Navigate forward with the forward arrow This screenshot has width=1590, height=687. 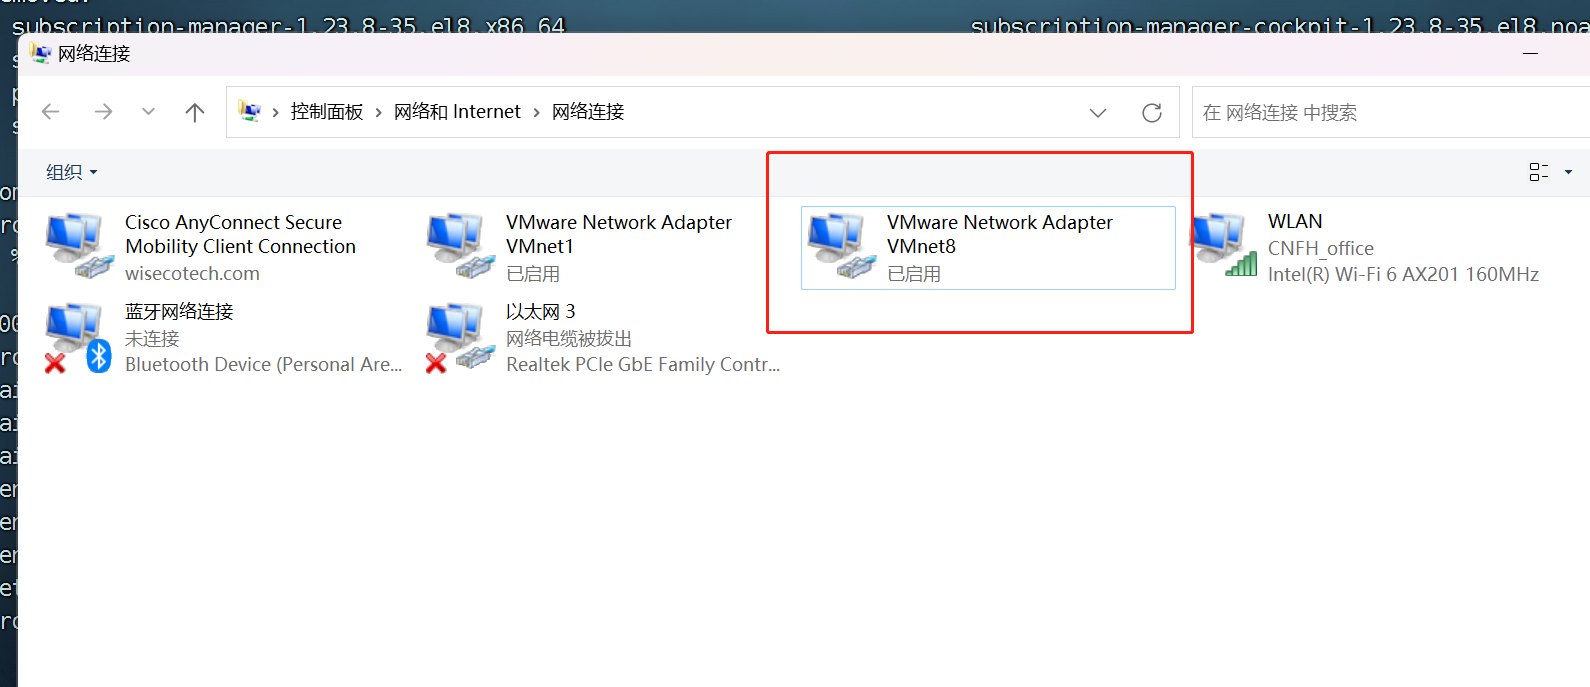tap(103, 112)
